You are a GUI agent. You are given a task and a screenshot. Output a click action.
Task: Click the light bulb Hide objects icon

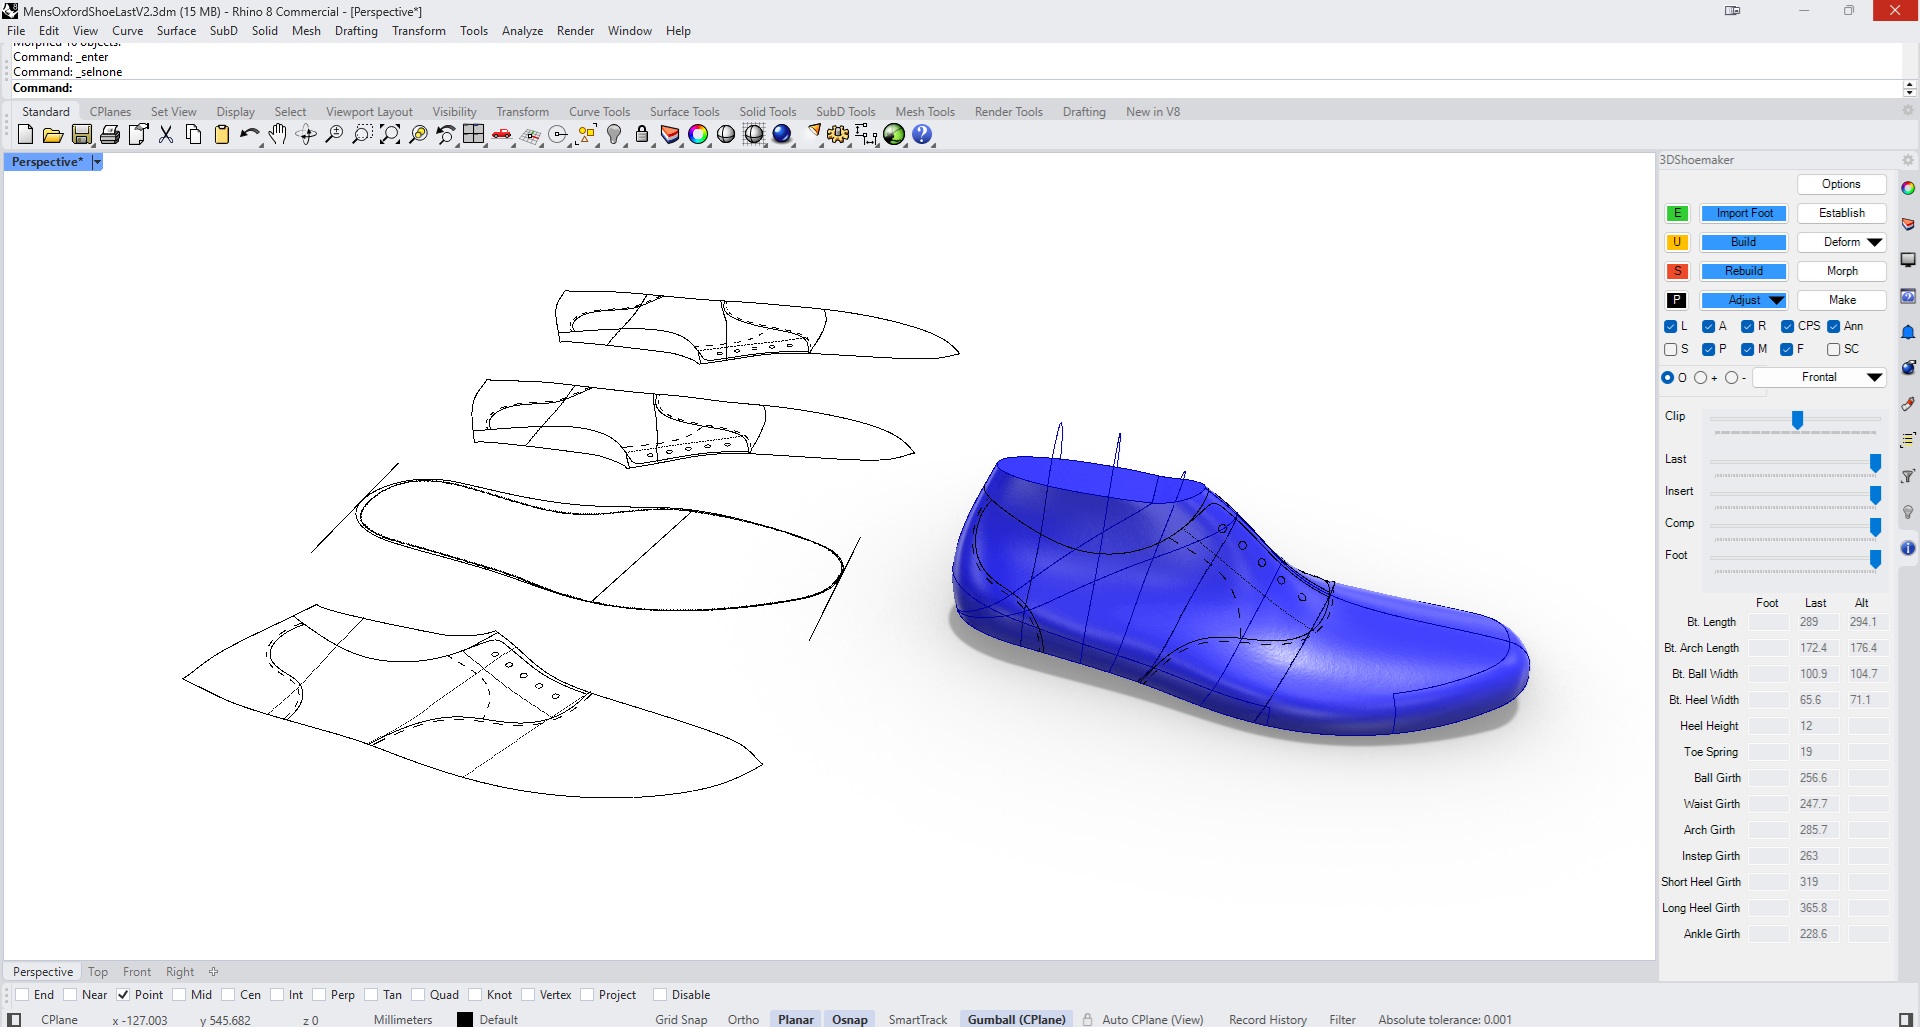615,135
